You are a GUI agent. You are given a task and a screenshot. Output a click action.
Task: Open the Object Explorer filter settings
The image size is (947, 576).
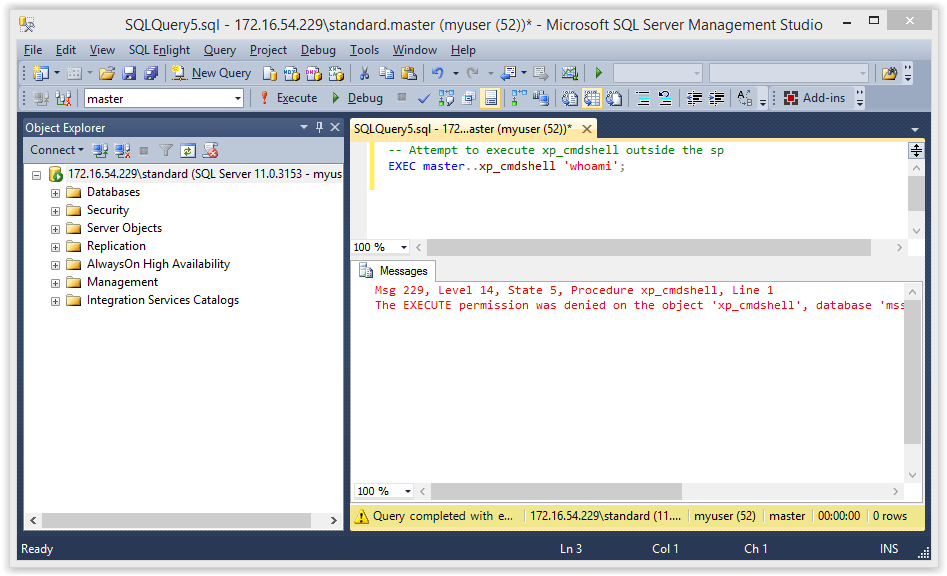point(166,150)
